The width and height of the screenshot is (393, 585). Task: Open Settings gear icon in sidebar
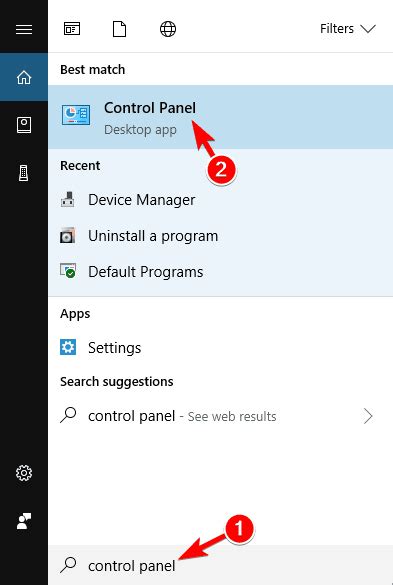click(x=24, y=473)
